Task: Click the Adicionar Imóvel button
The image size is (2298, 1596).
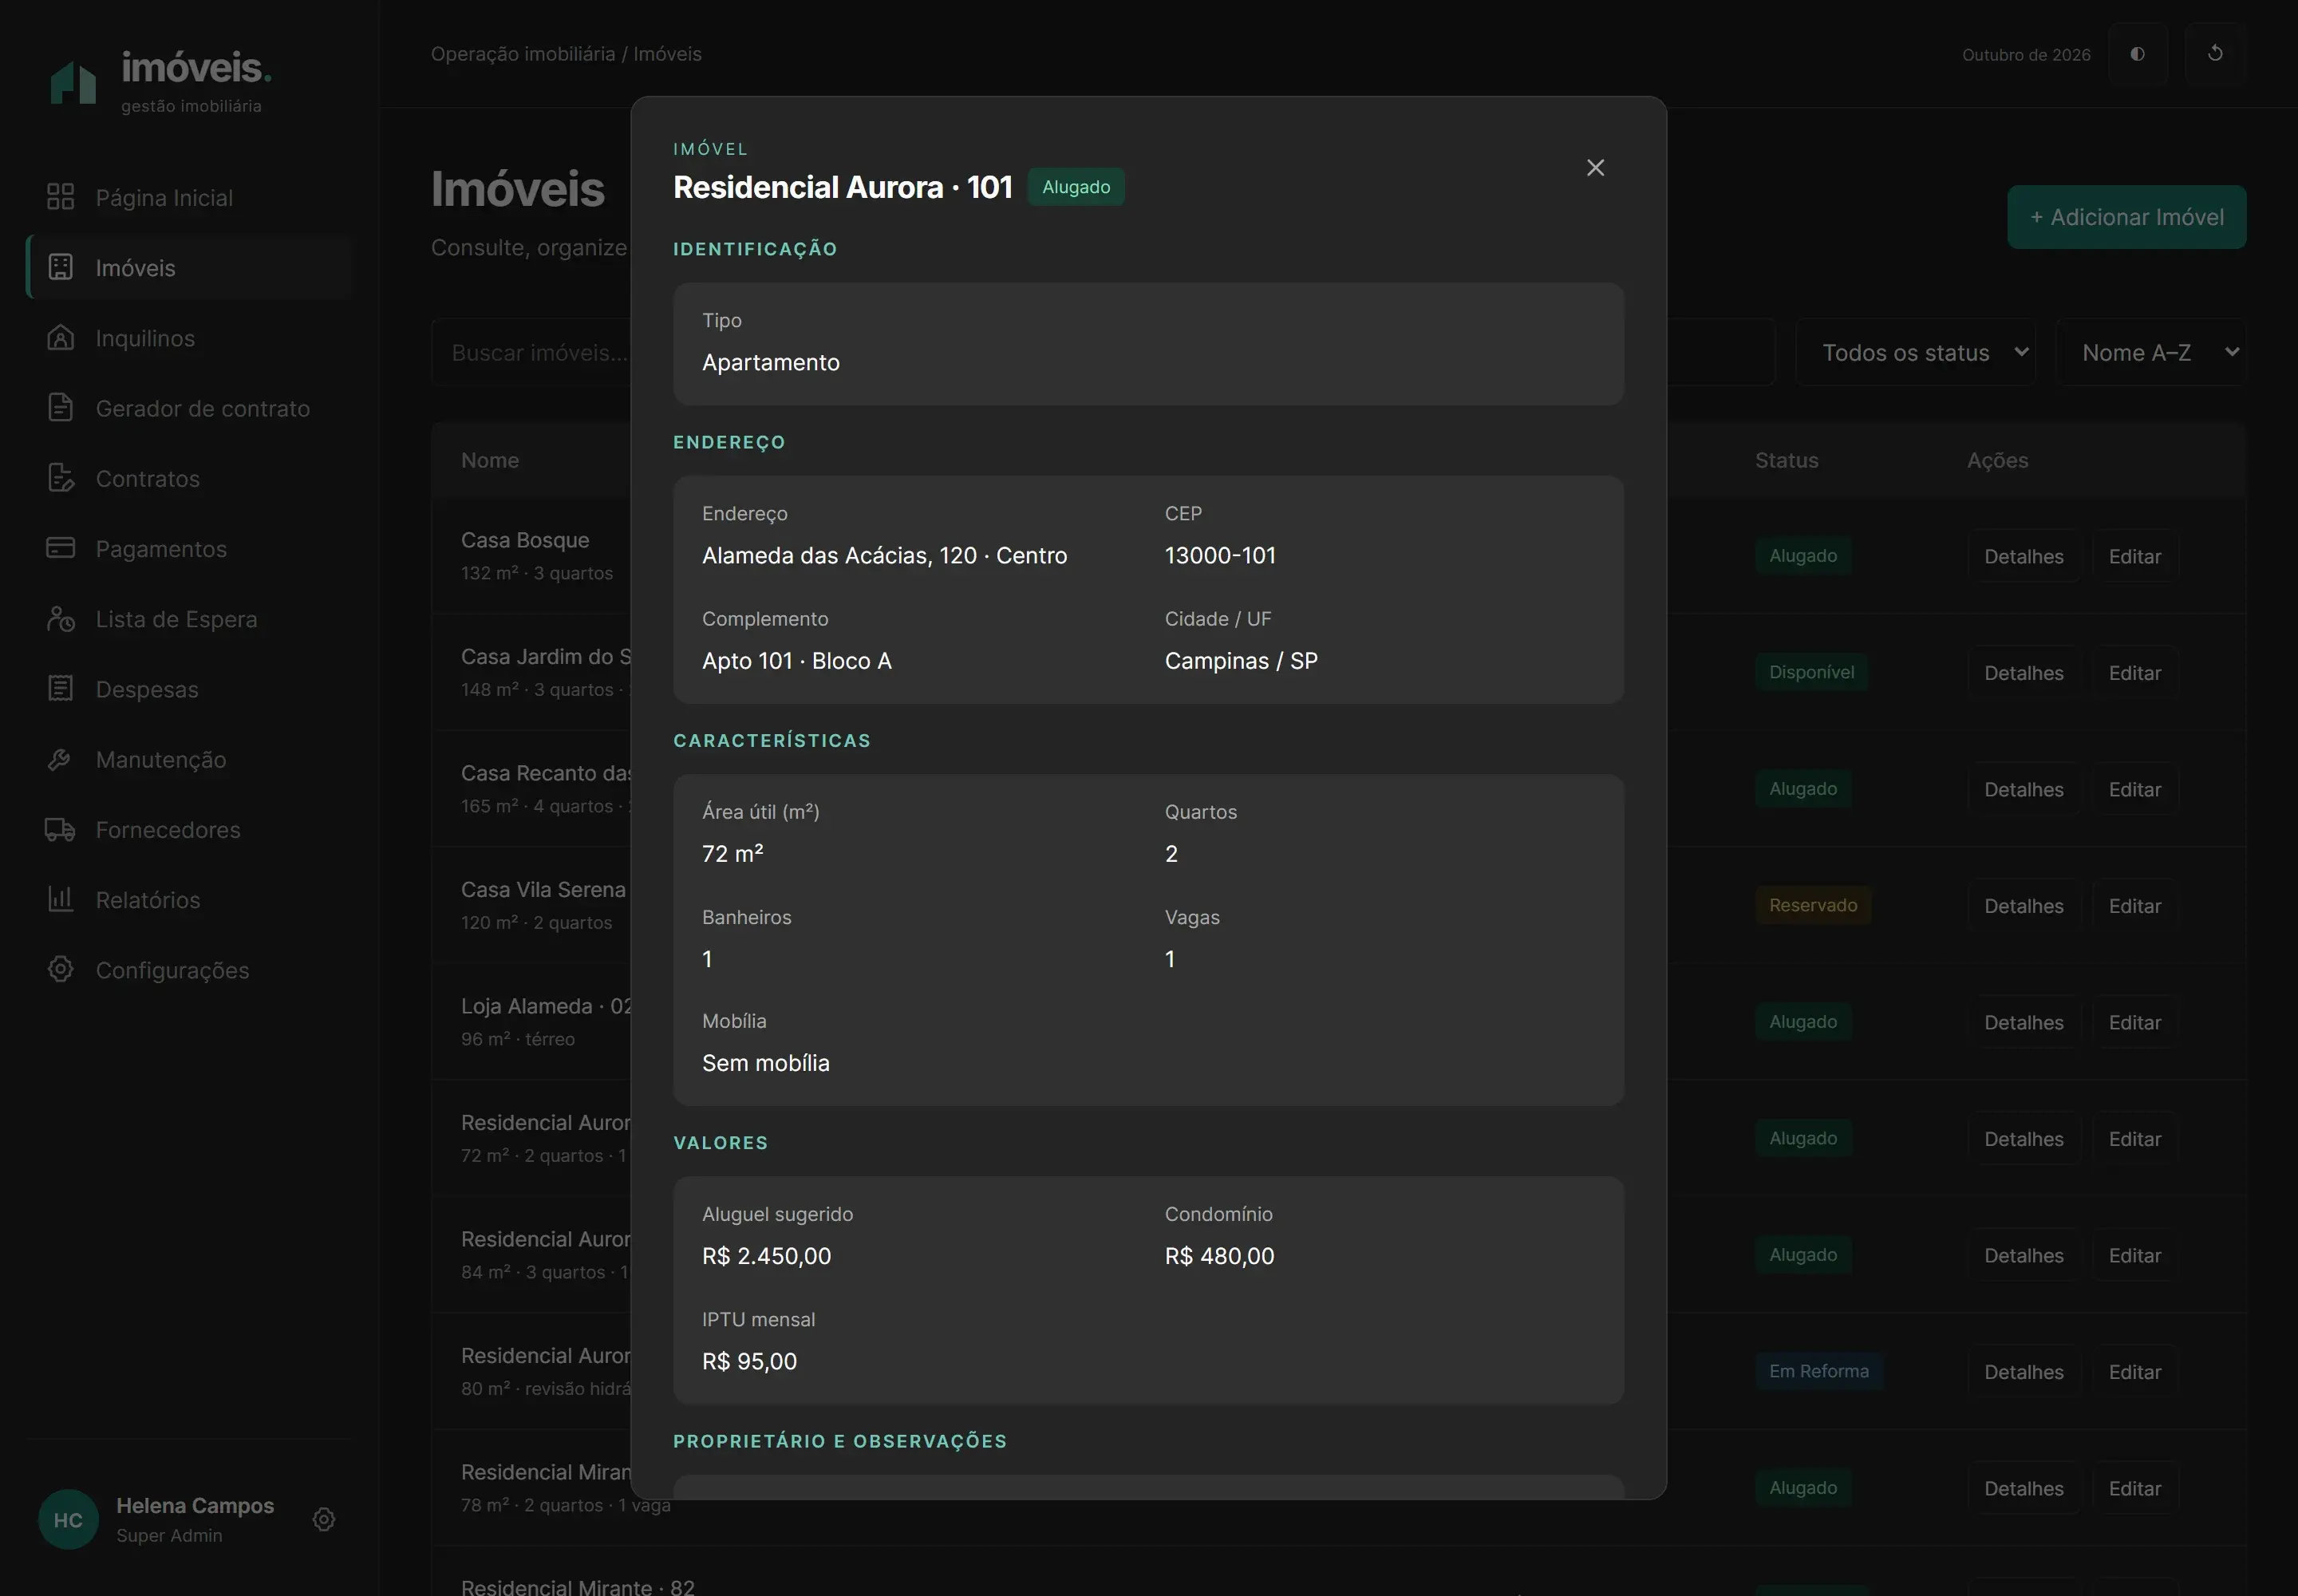Action: (x=2126, y=217)
